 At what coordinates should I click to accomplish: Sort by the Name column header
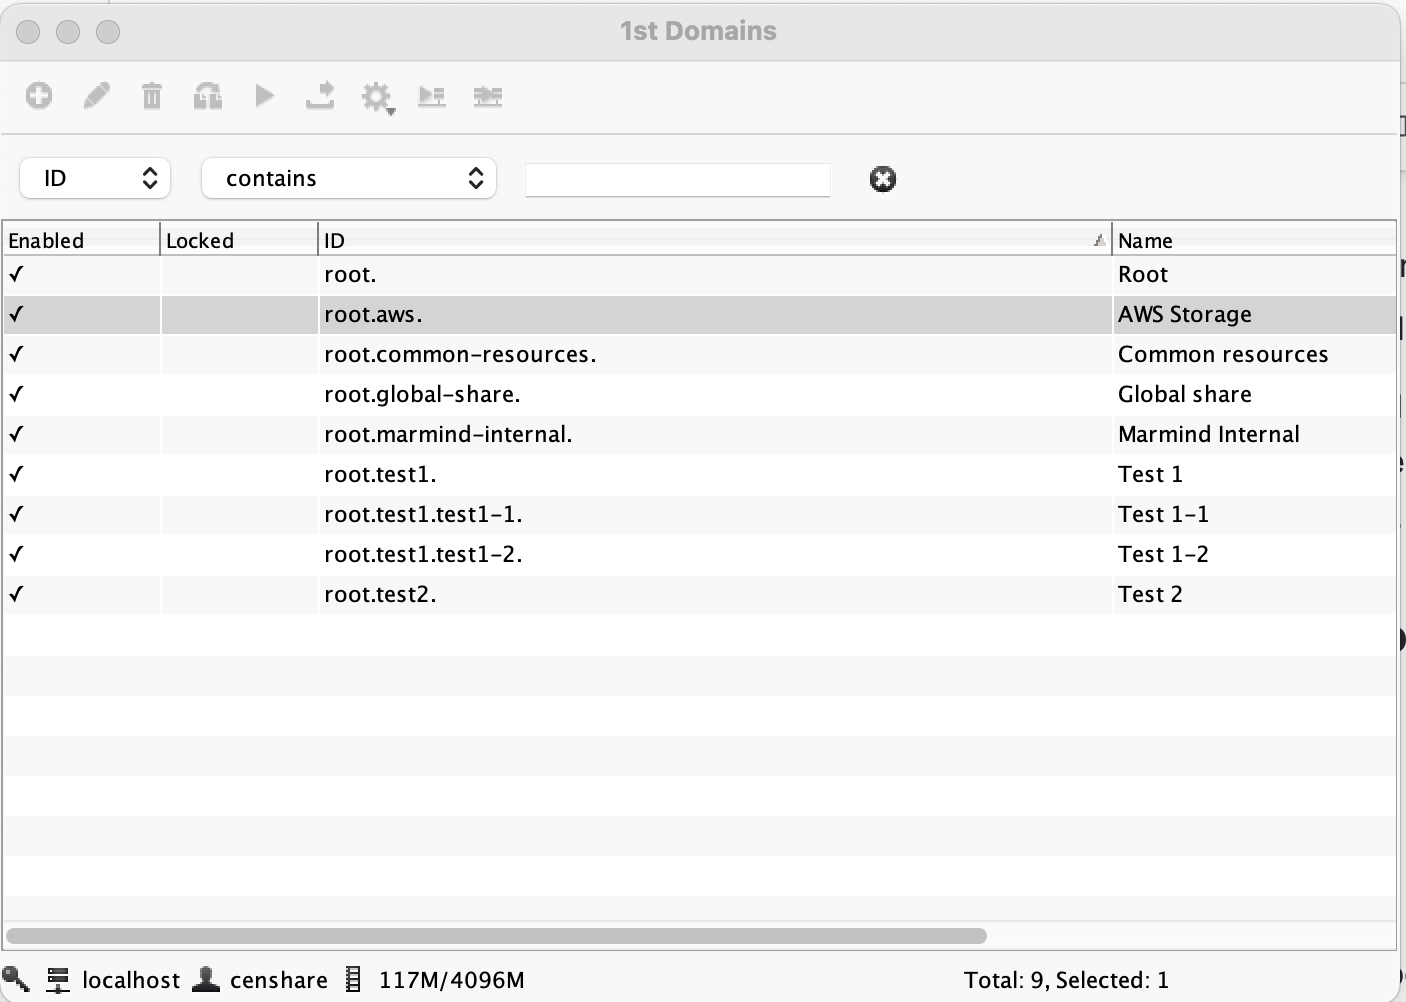[1254, 240]
